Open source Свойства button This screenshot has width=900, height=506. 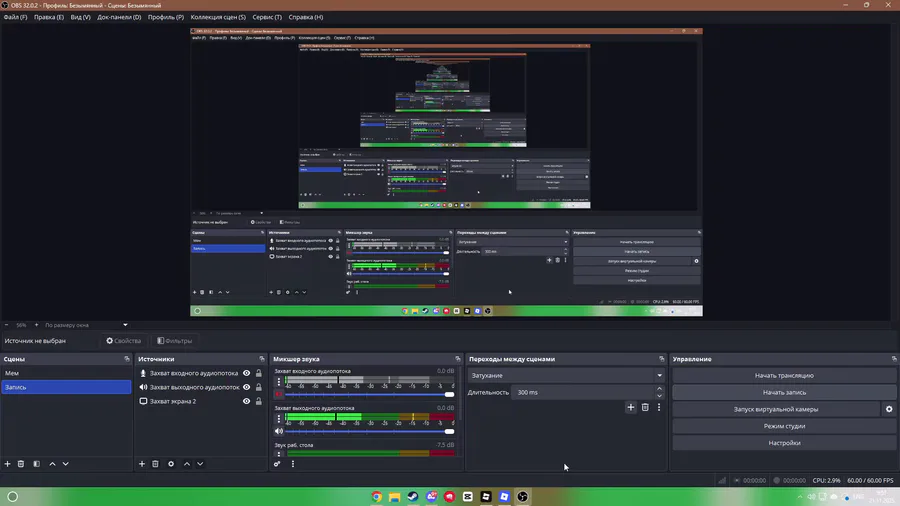point(123,341)
